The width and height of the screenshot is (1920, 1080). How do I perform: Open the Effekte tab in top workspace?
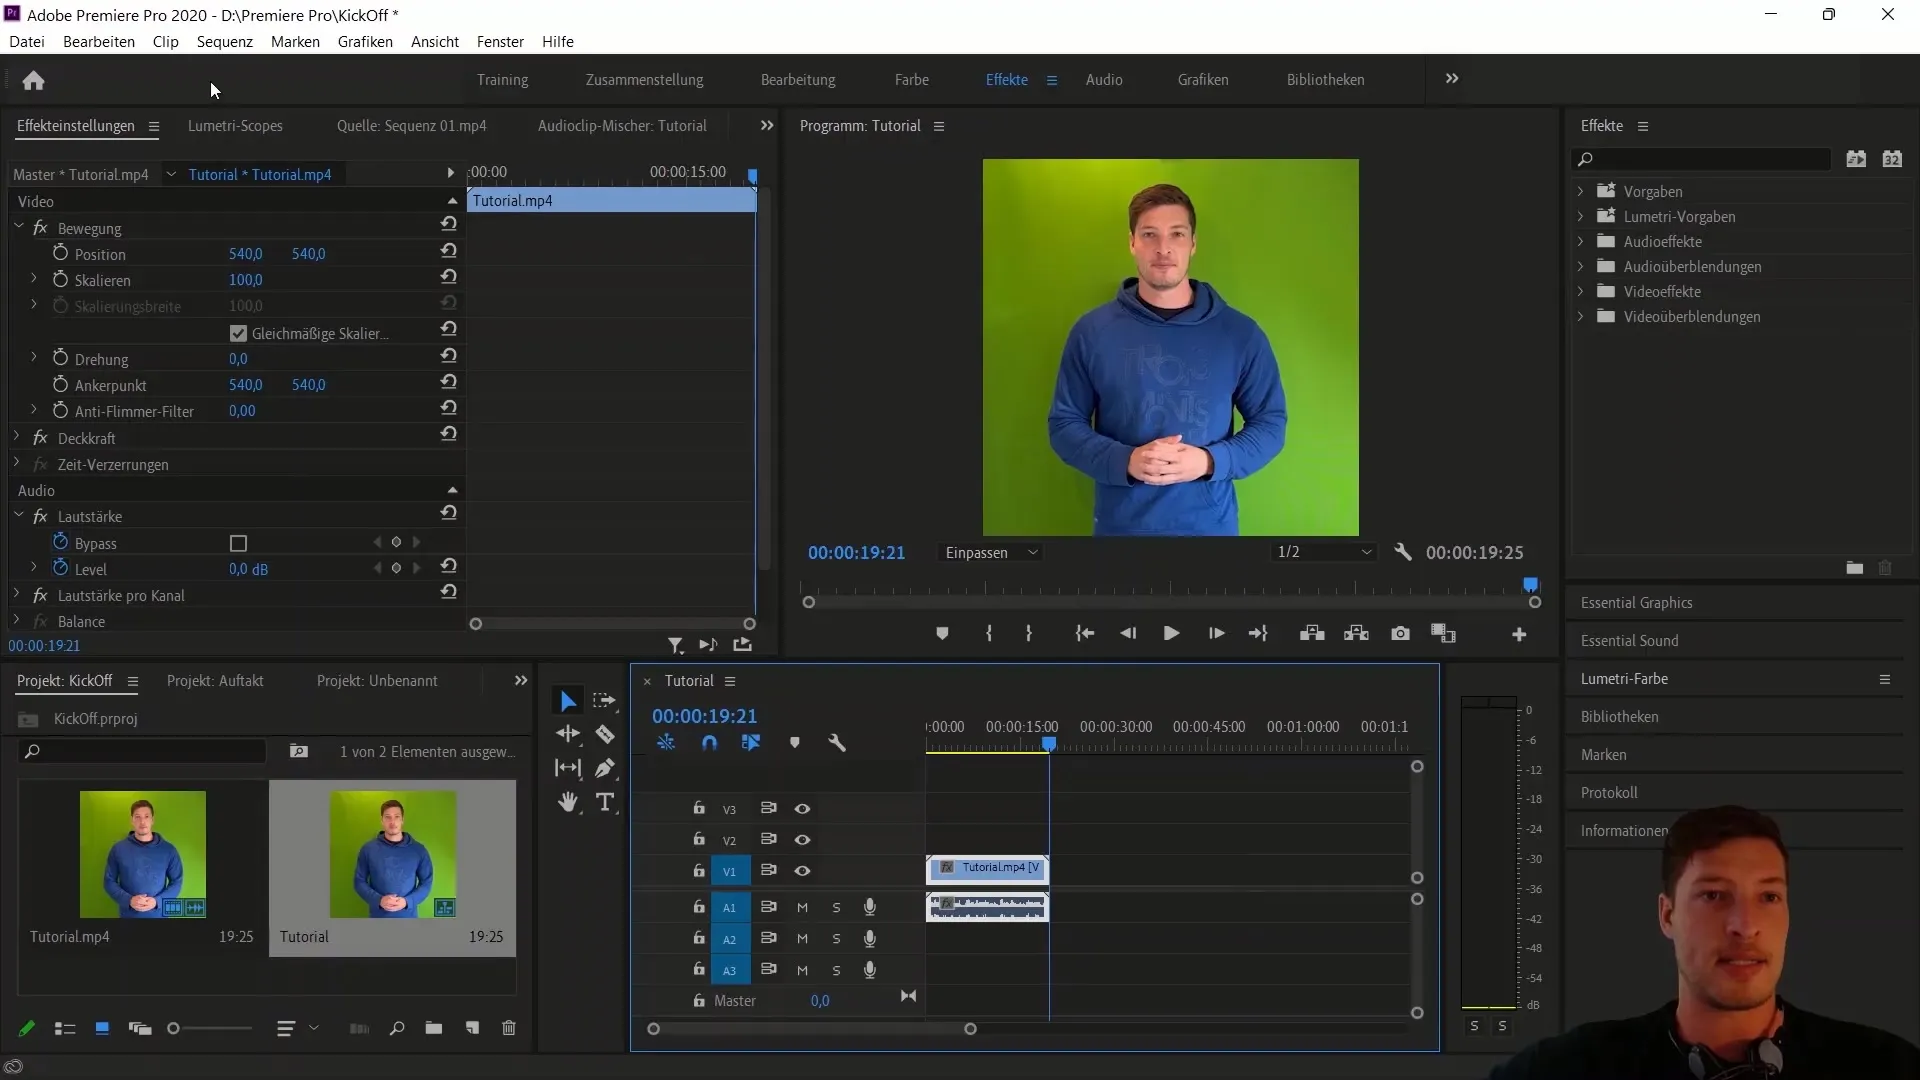pos(1006,79)
